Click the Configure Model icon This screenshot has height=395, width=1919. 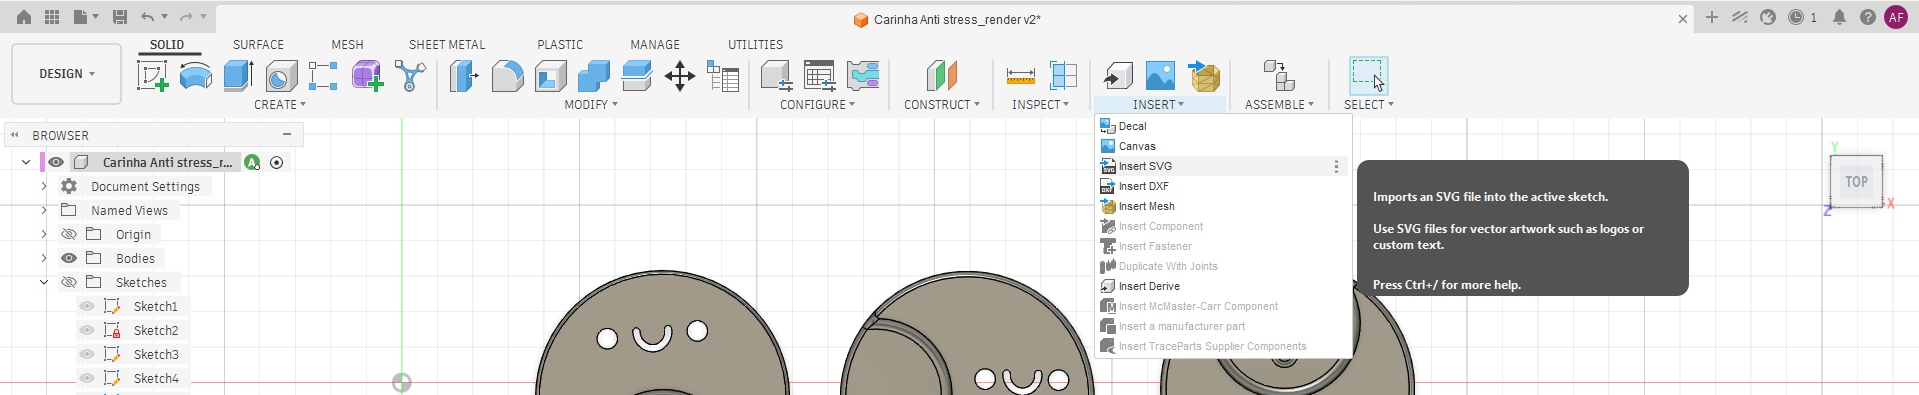tap(776, 76)
